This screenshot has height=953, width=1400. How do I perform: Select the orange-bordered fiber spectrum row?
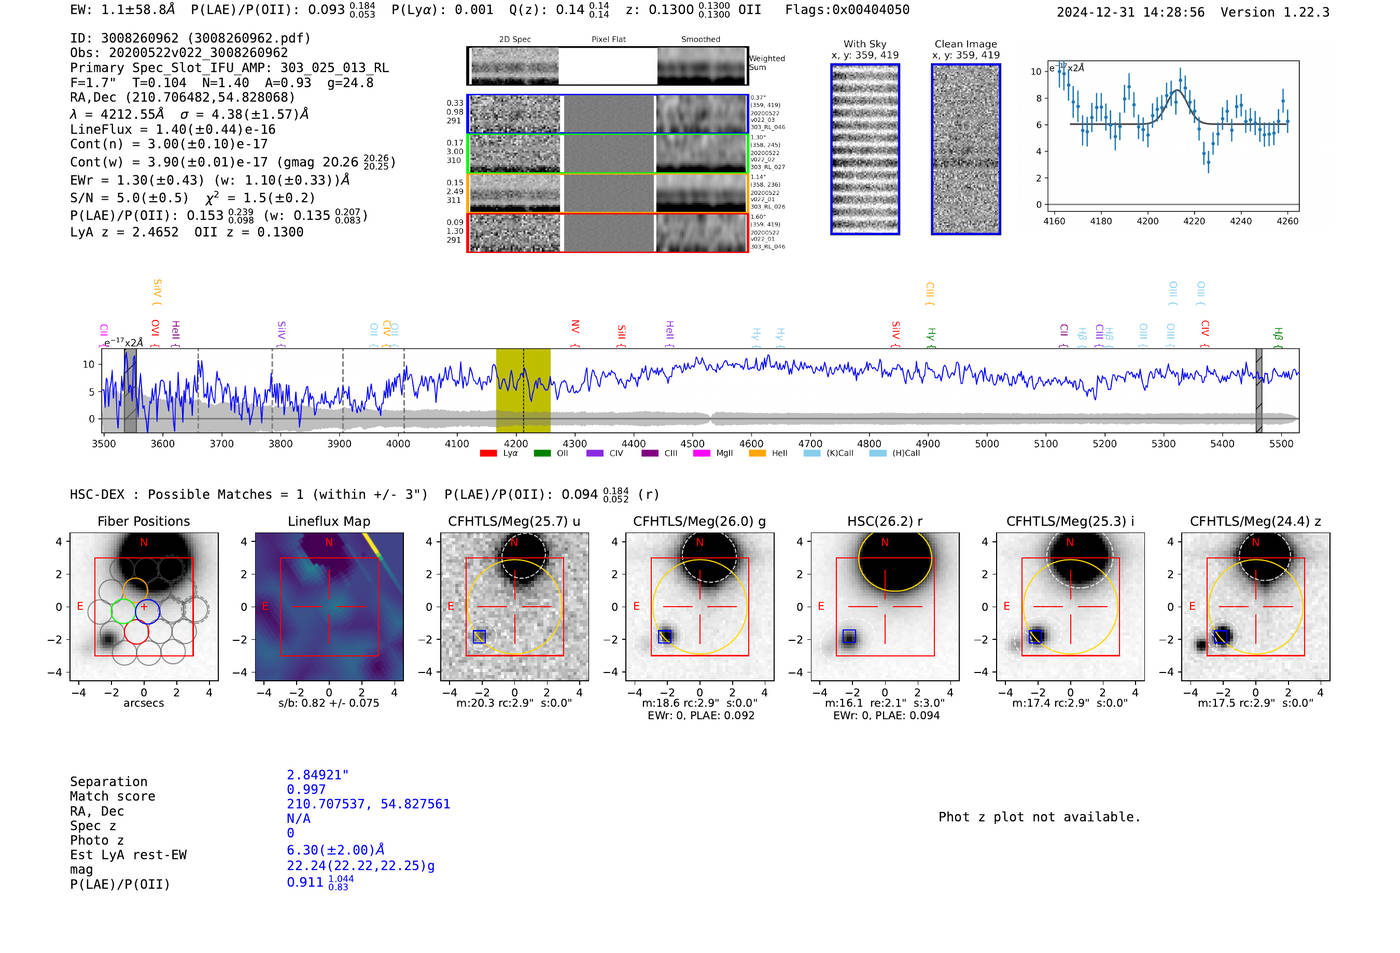[x=608, y=193]
